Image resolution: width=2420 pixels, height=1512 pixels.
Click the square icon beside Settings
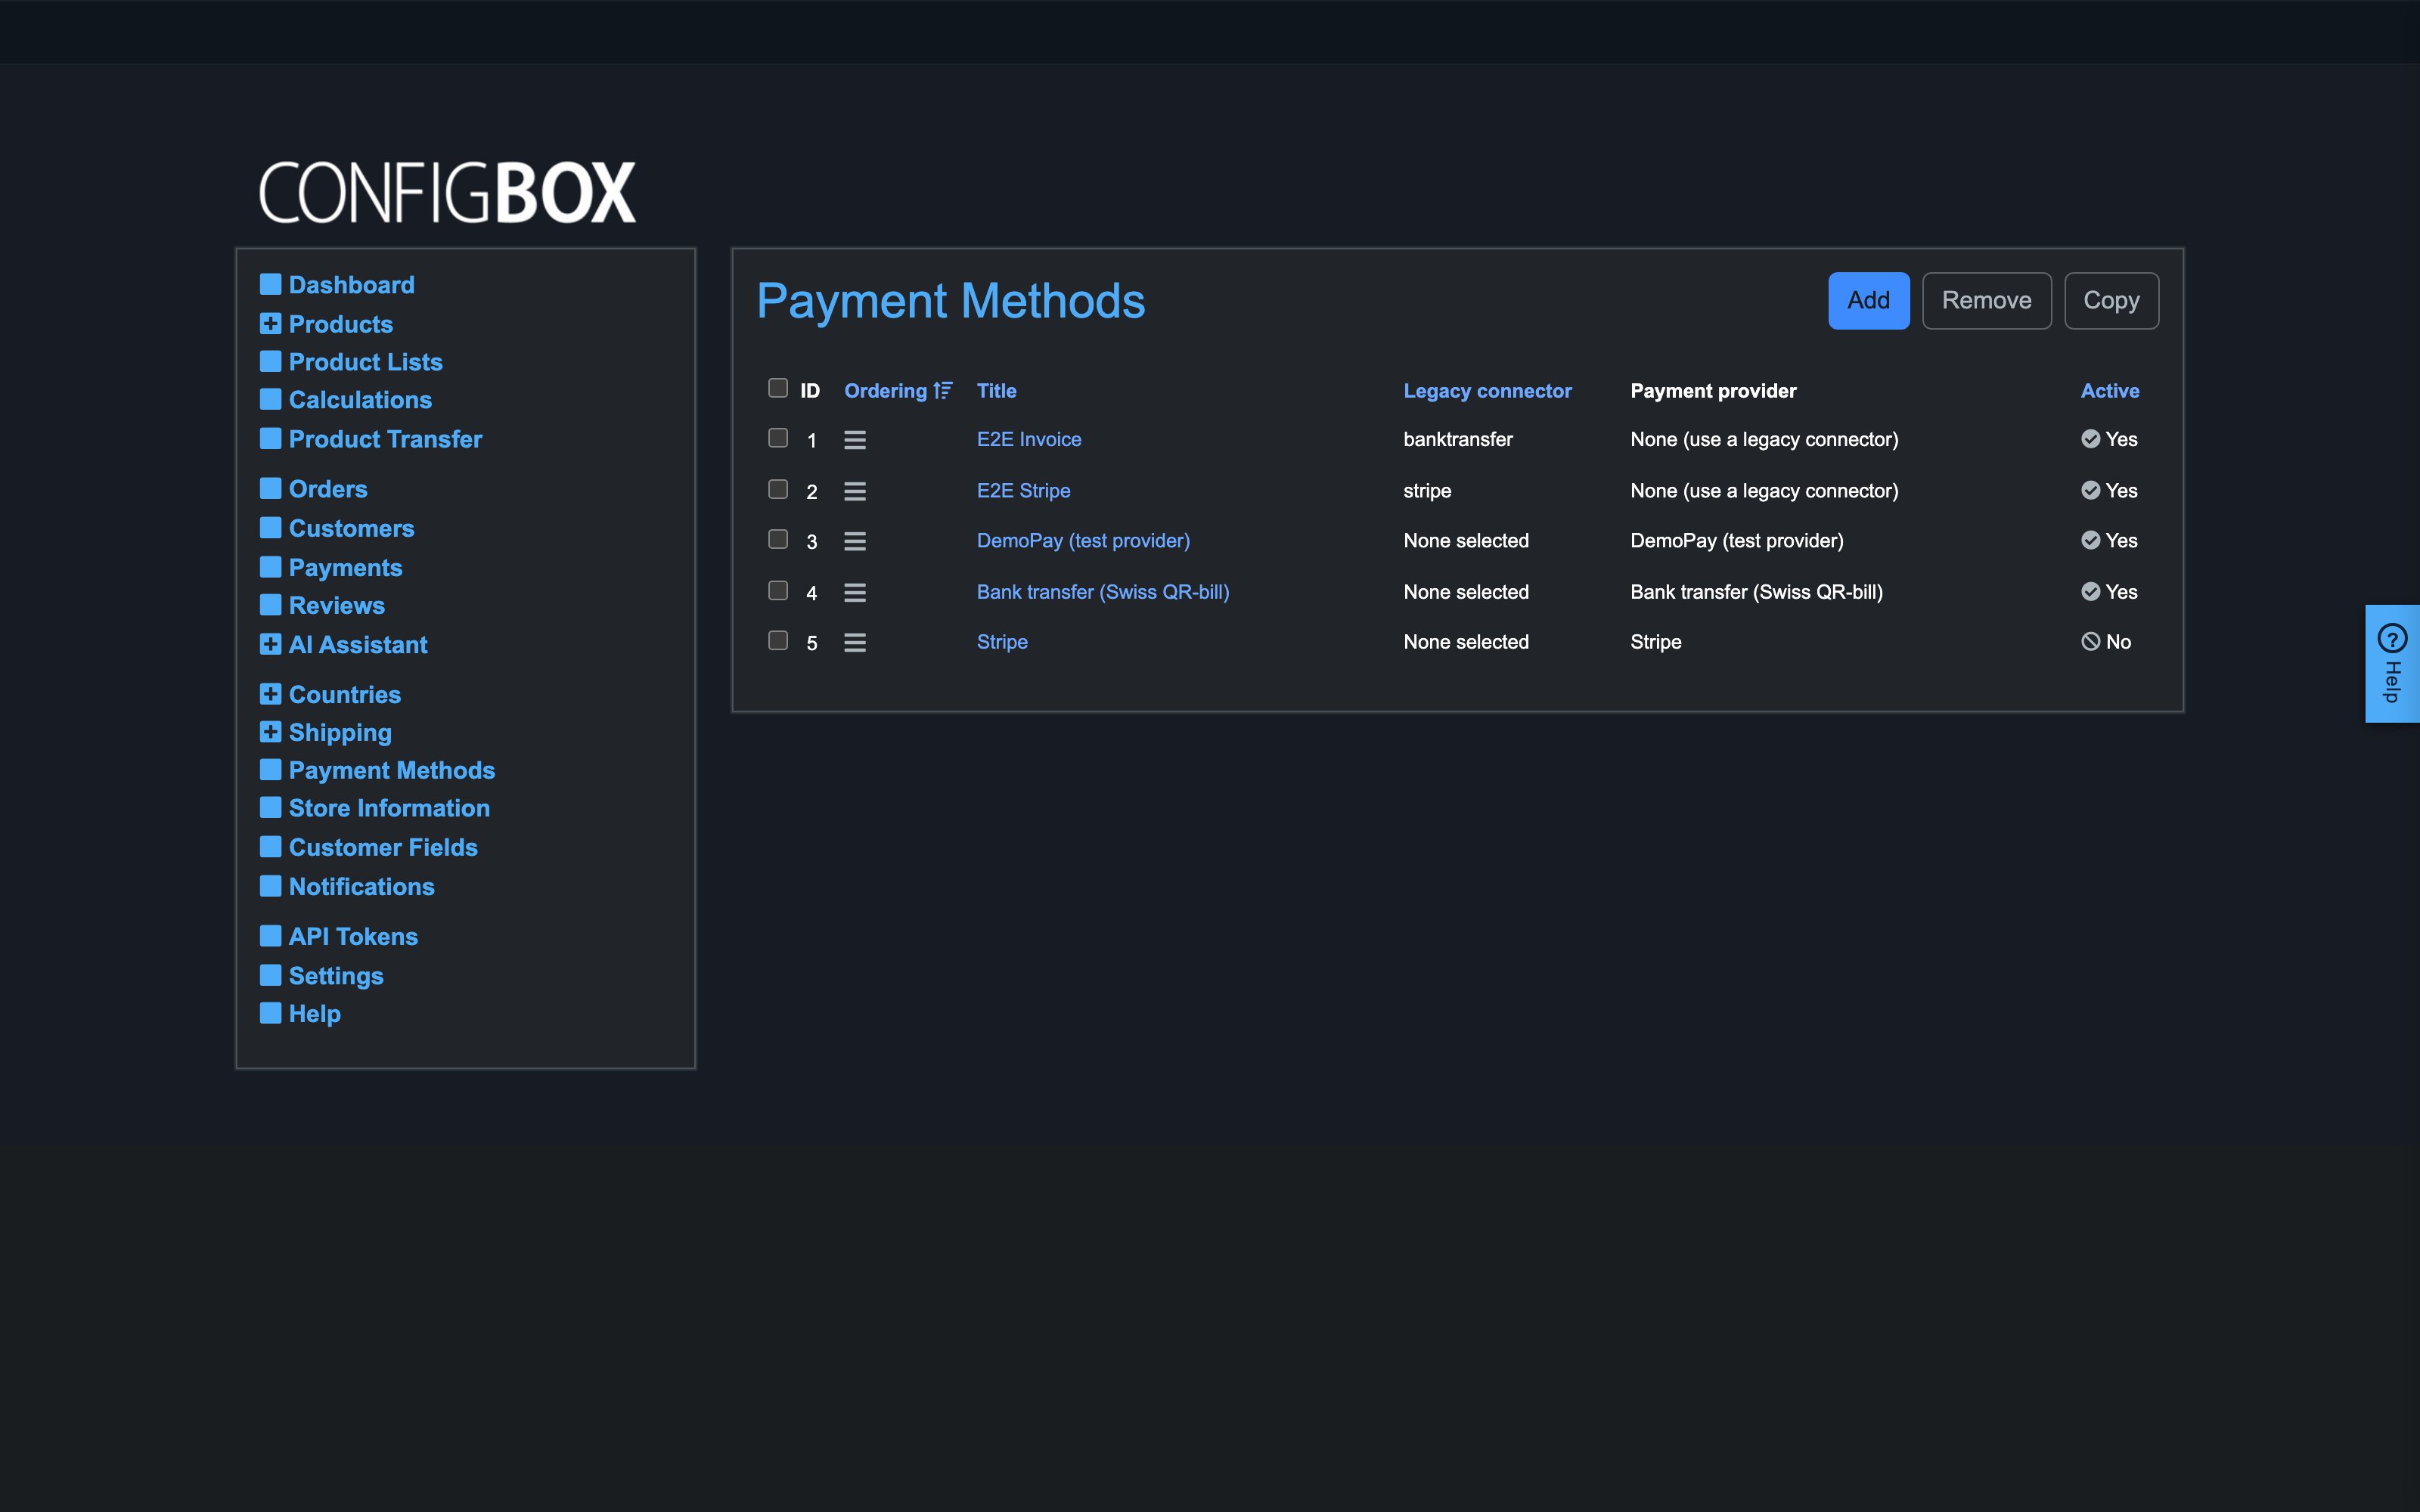click(x=270, y=975)
